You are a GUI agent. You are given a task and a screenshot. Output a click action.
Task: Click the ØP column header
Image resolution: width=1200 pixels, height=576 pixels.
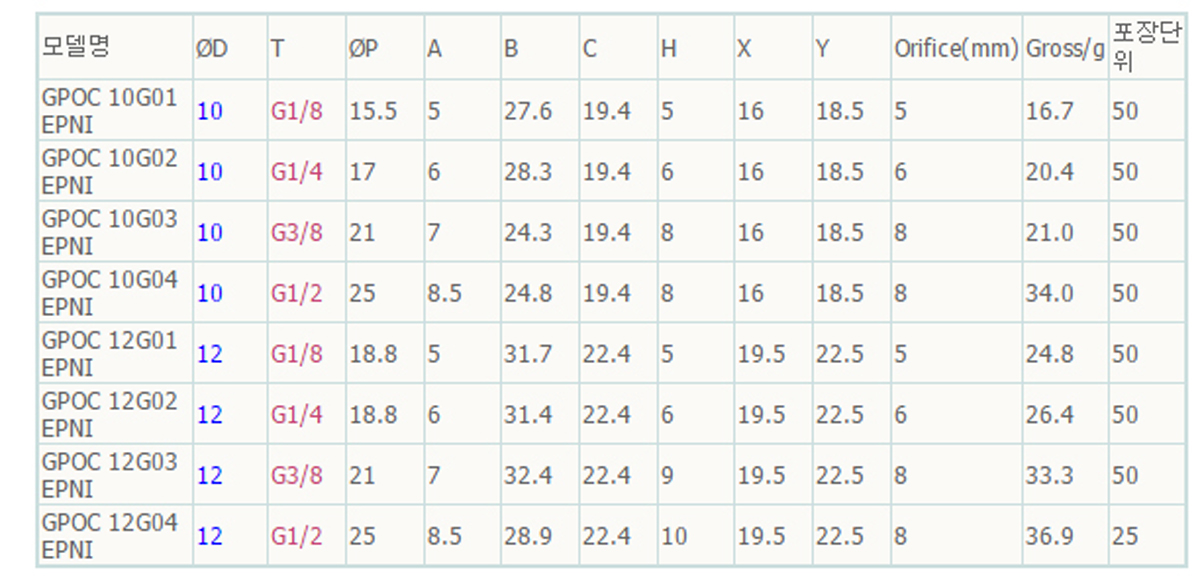pyautogui.click(x=363, y=48)
